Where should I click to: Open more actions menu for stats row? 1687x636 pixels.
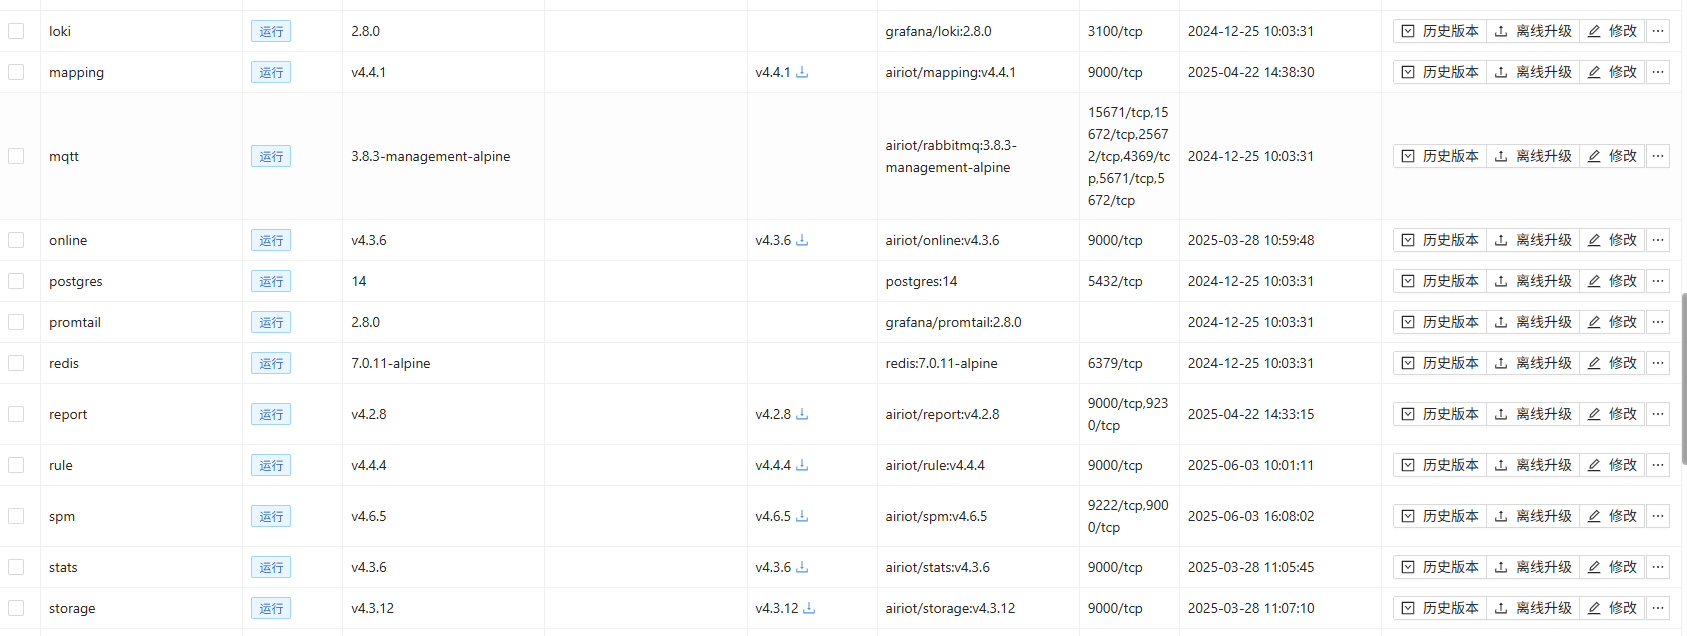(1658, 567)
